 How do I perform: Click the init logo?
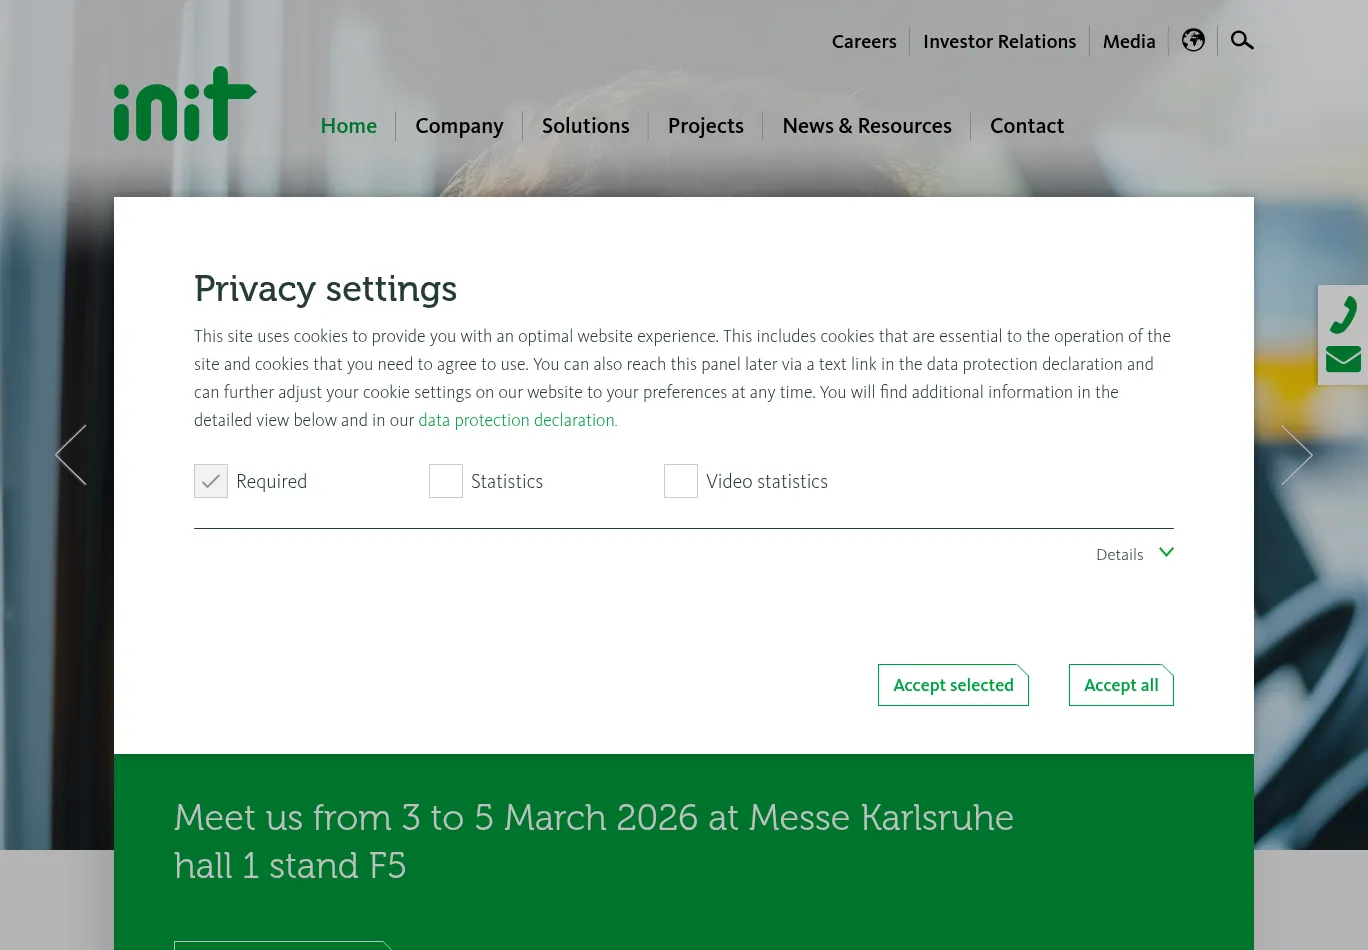(x=185, y=105)
